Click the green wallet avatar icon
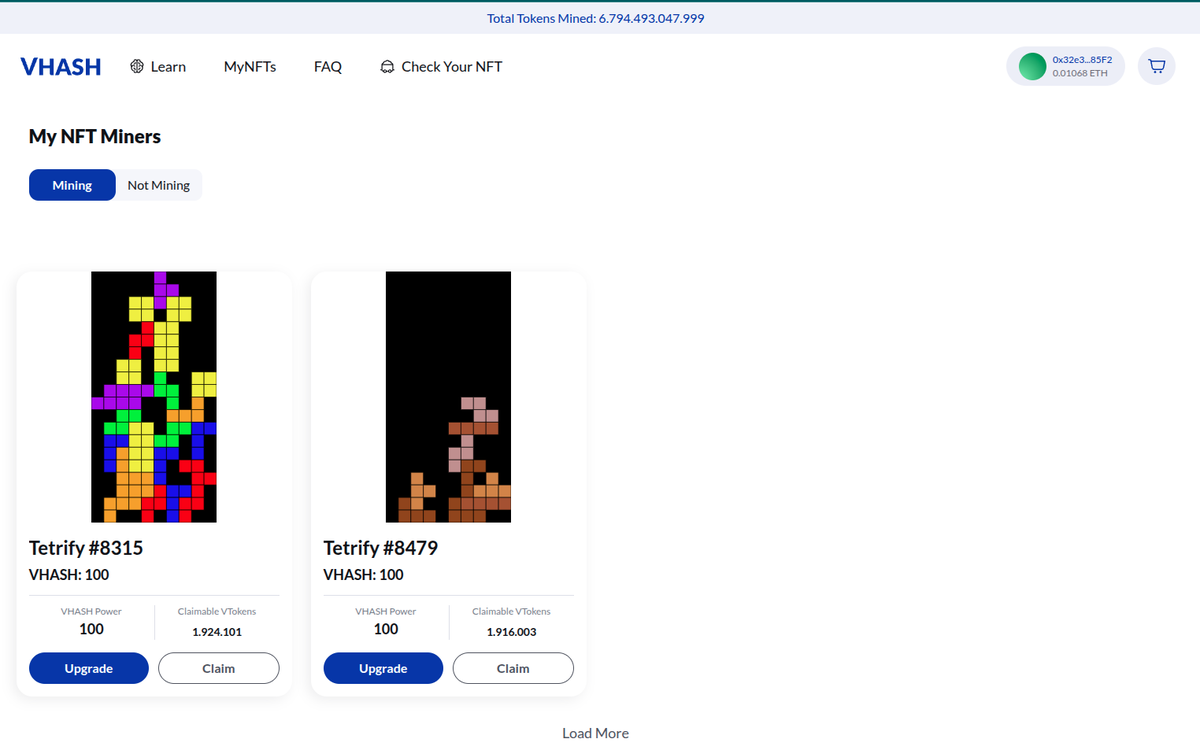This screenshot has width=1200, height=750. [x=1032, y=67]
